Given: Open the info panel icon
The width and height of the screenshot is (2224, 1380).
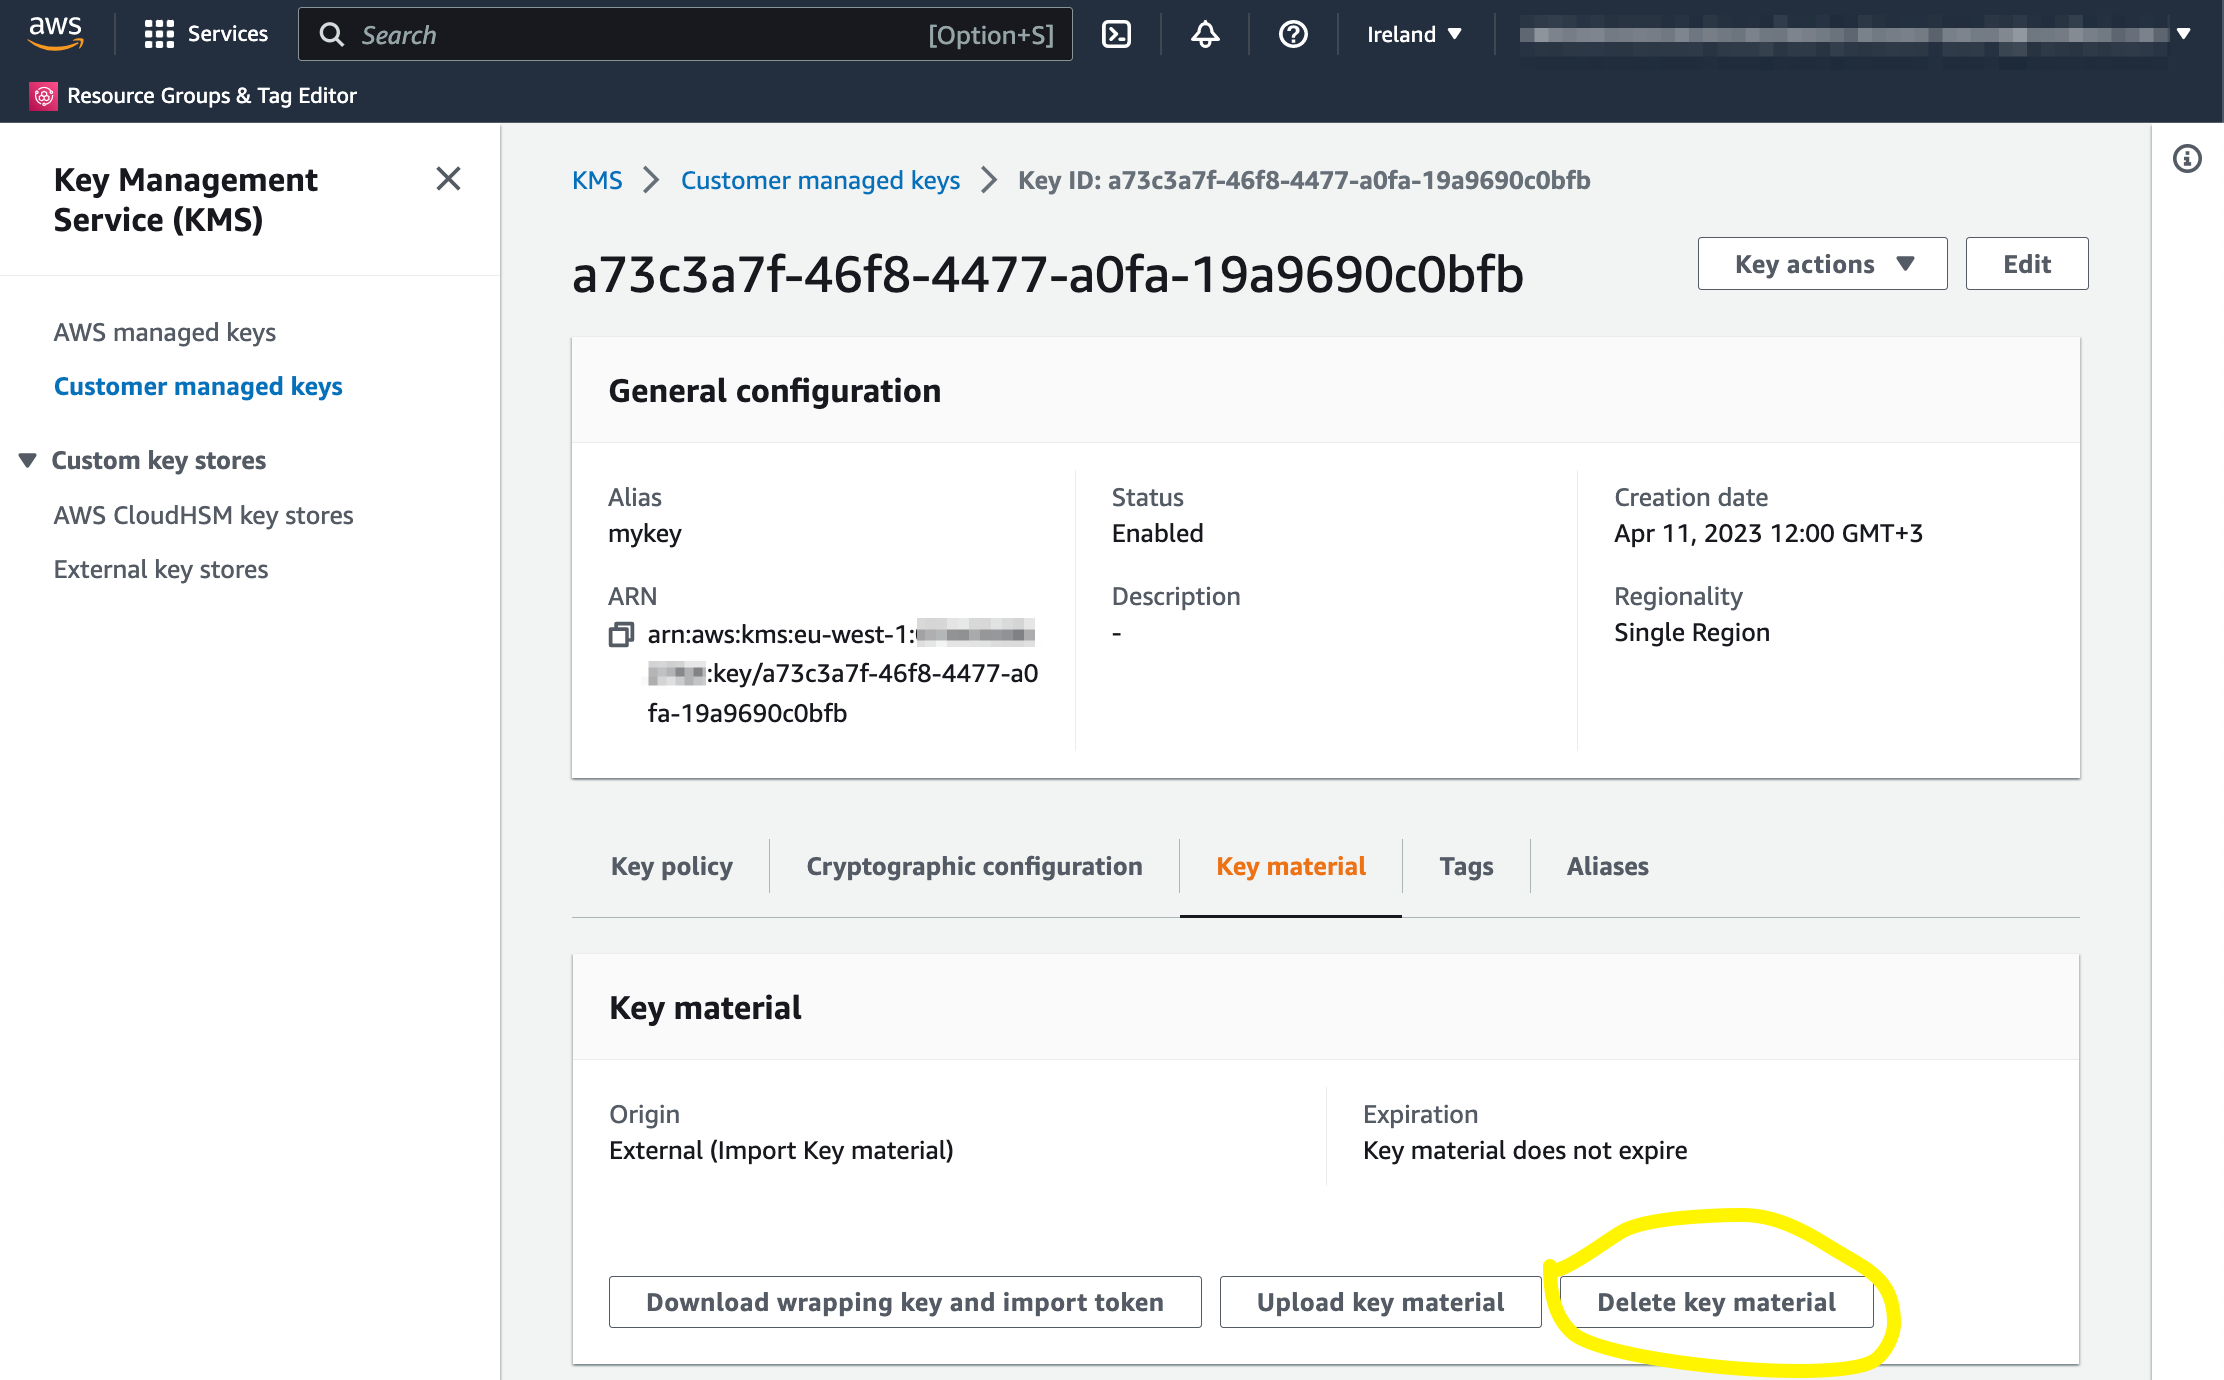Looking at the screenshot, I should [x=2187, y=158].
